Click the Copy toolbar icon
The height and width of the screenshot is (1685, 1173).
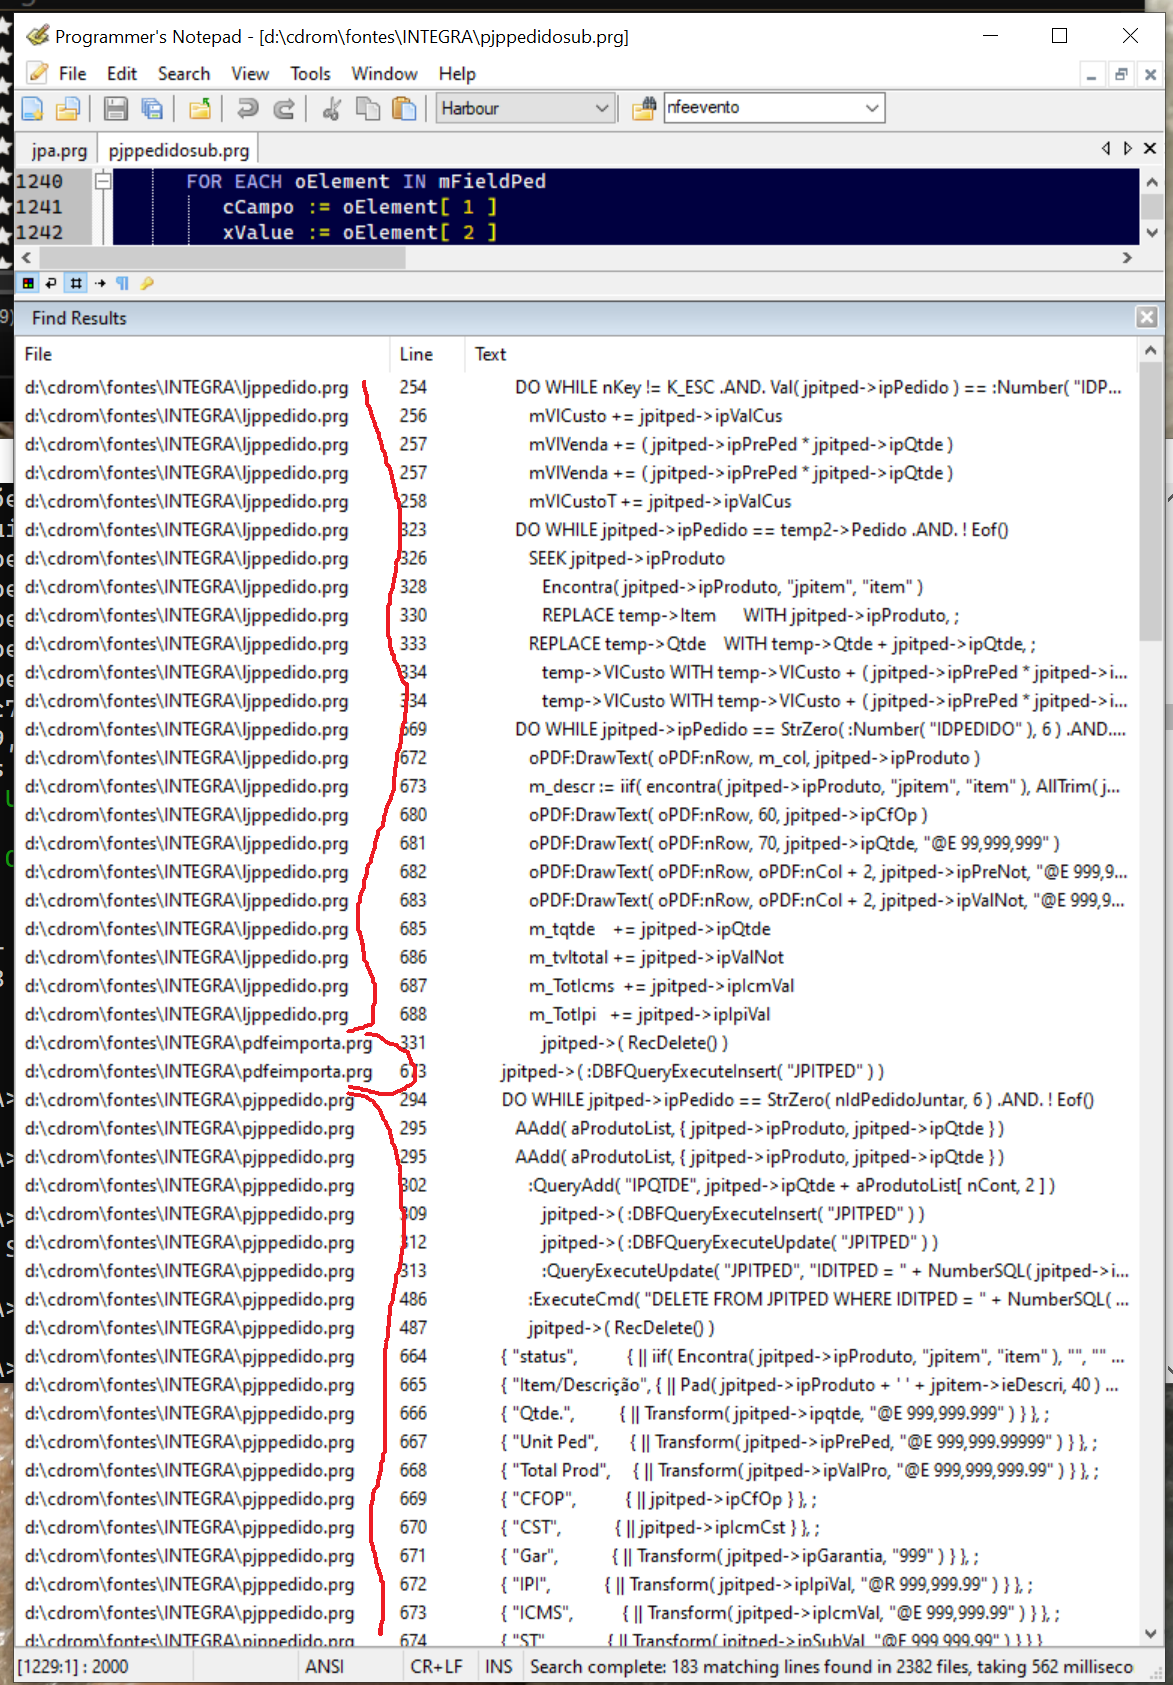click(x=368, y=108)
